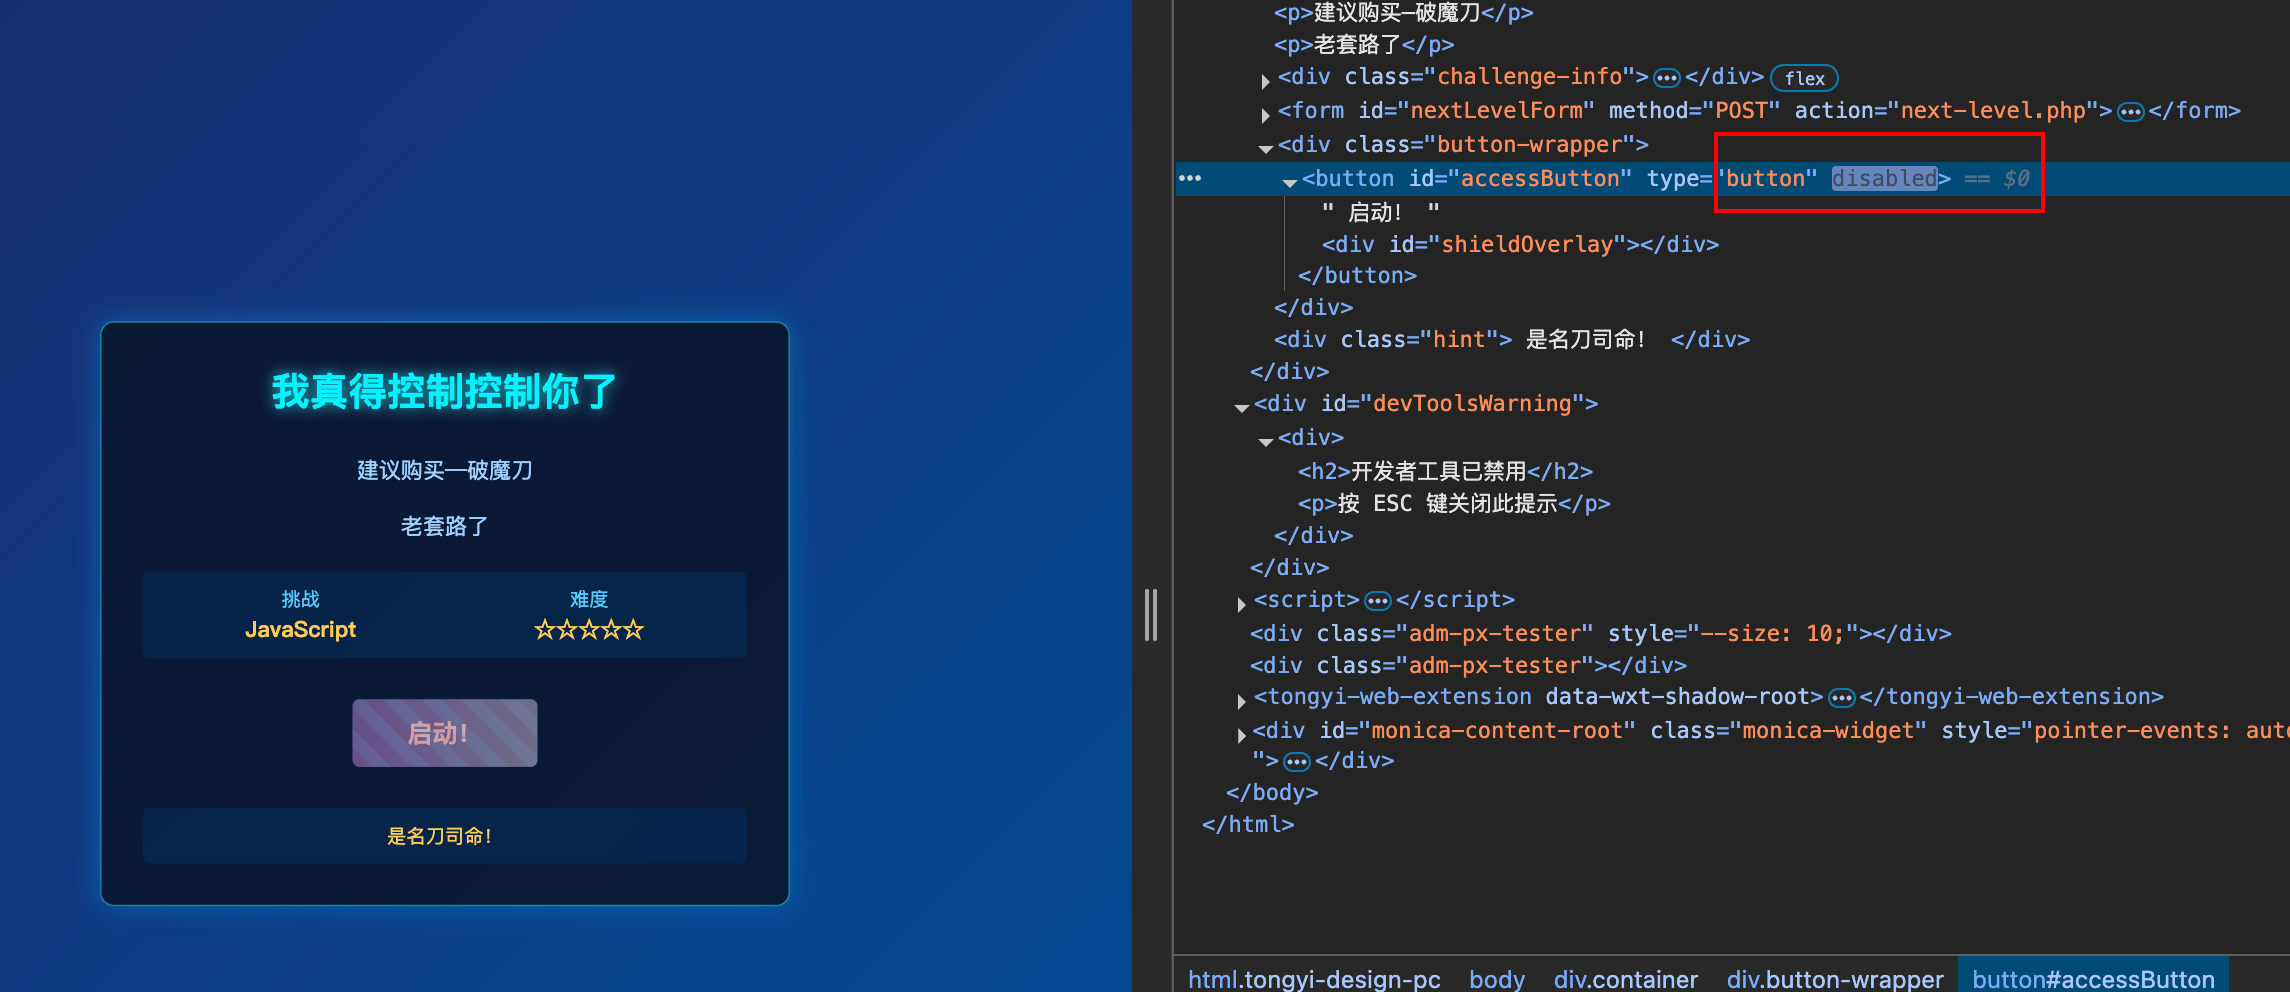This screenshot has width=2290, height=992.
Task: Expand the script element node
Action: click(1241, 603)
